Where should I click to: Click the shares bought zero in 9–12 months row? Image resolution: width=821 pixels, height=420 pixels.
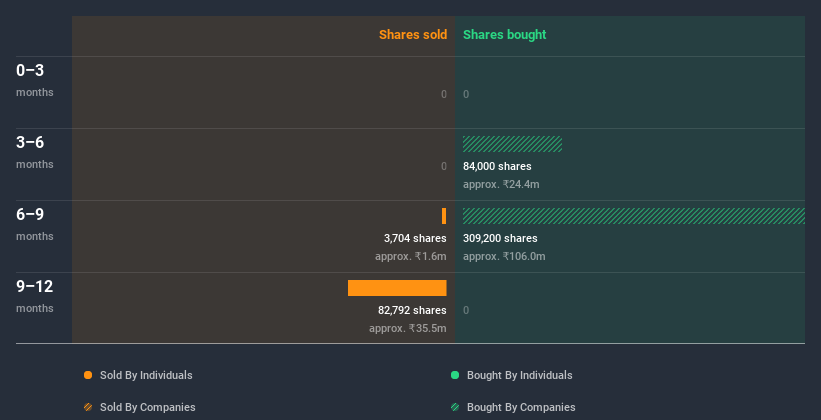(x=466, y=310)
